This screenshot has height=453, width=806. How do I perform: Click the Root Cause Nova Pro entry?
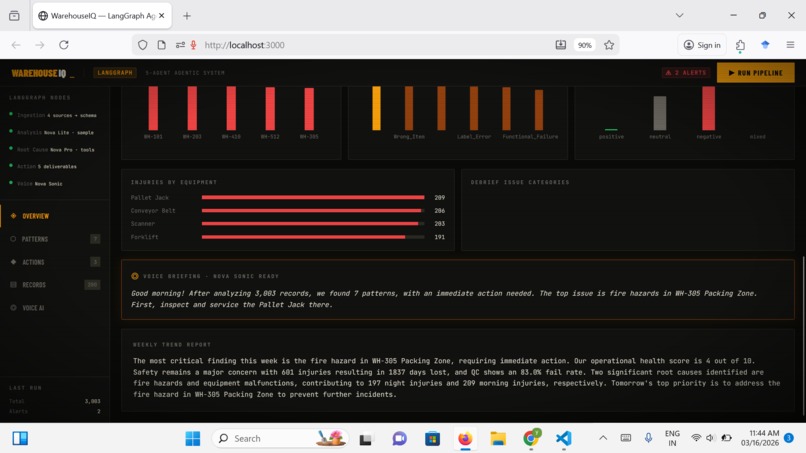52,150
